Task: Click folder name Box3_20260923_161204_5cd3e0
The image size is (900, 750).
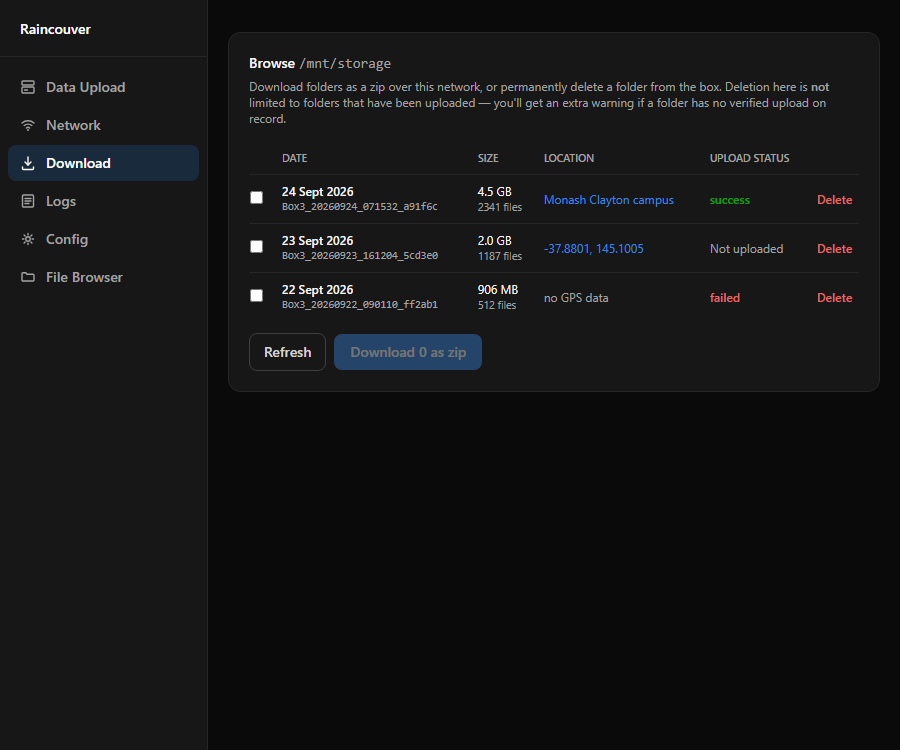Action: [x=360, y=255]
